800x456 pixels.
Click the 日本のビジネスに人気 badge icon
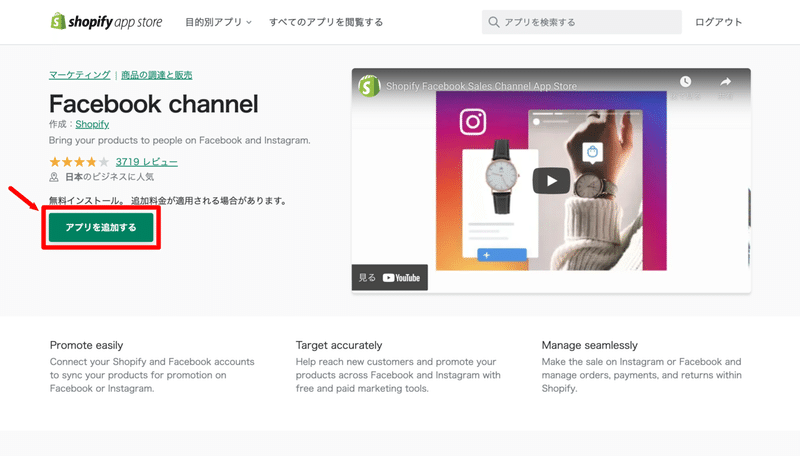(x=54, y=177)
